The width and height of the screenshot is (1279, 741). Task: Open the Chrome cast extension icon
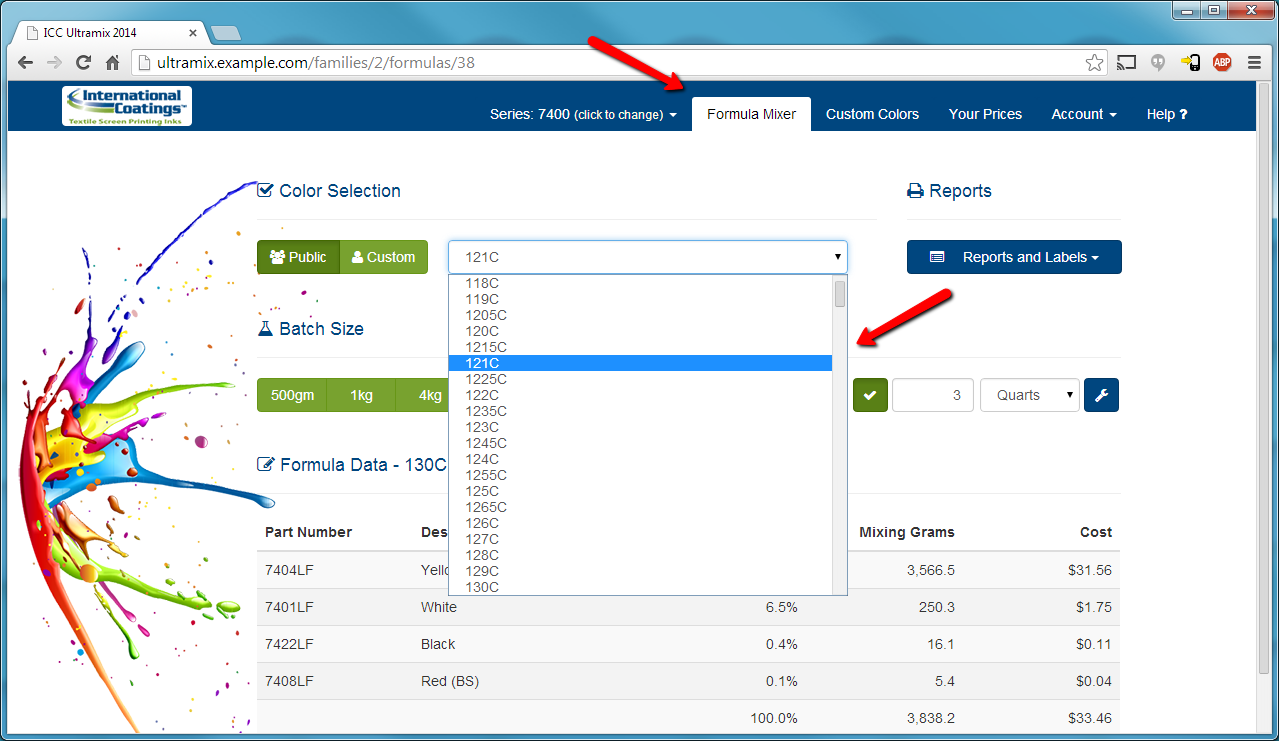[x=1126, y=62]
